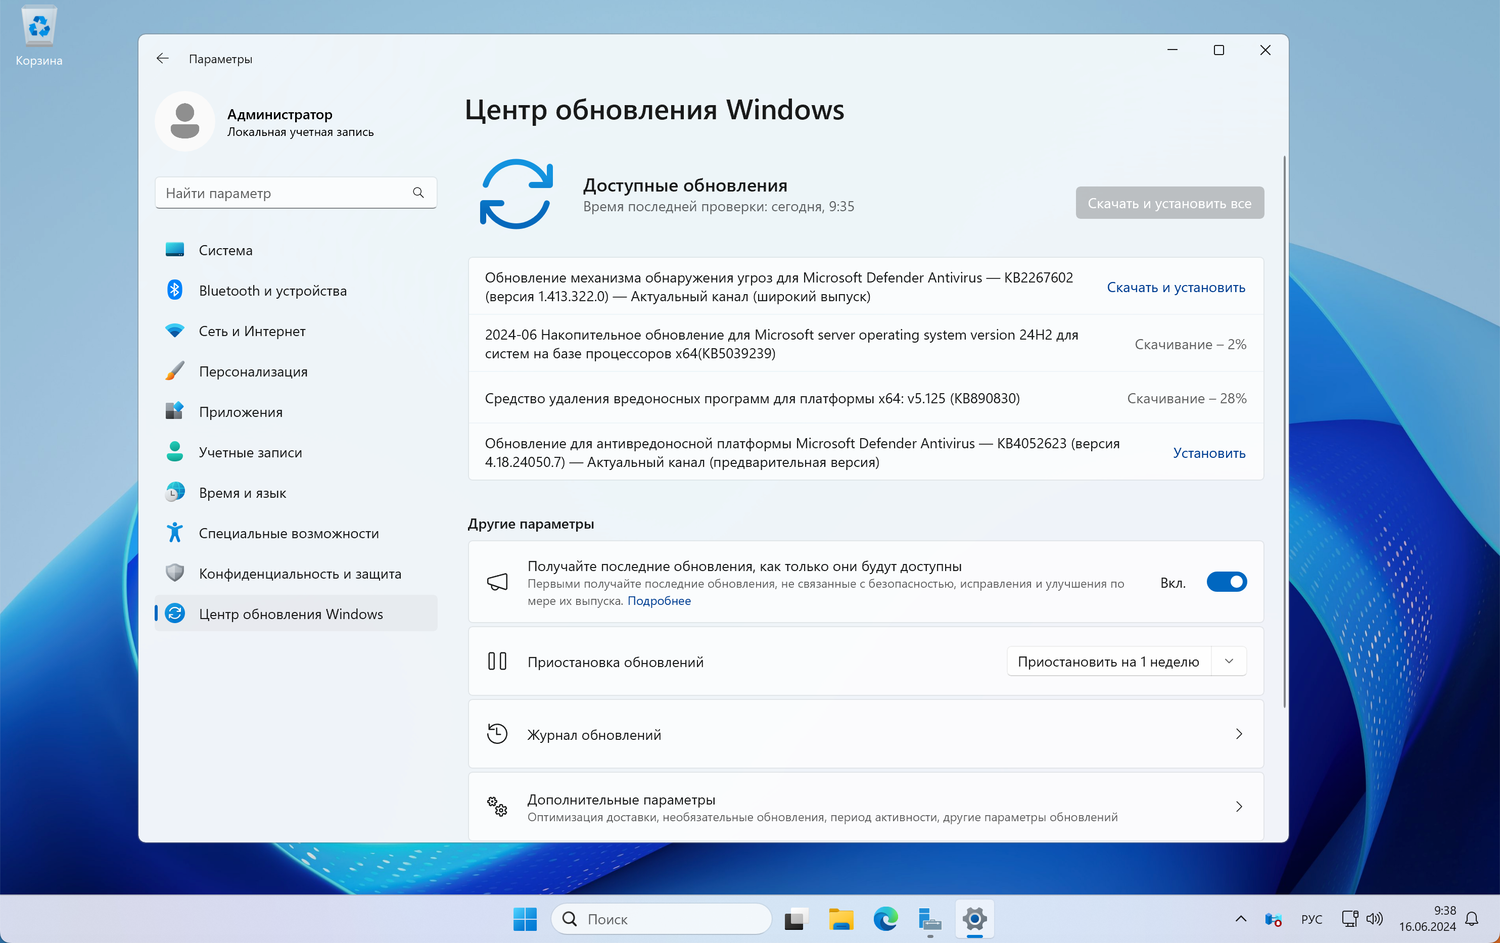The width and height of the screenshot is (1500, 943).
Task: Click the Центр обновления Windows page title
Action: [655, 109]
